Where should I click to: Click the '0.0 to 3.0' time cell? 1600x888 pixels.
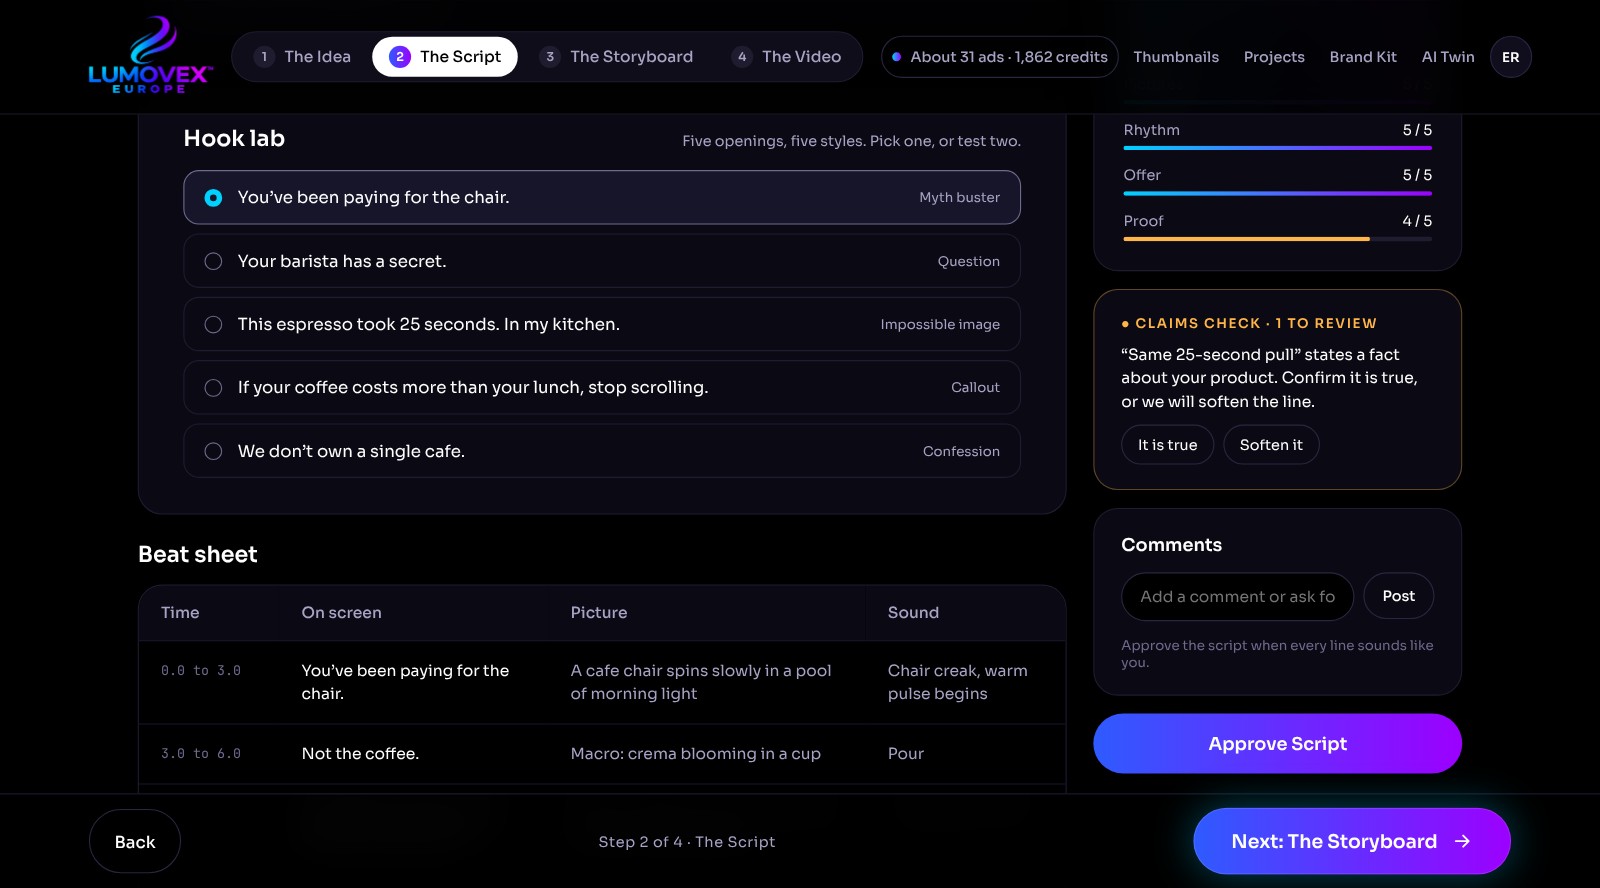[201, 671]
